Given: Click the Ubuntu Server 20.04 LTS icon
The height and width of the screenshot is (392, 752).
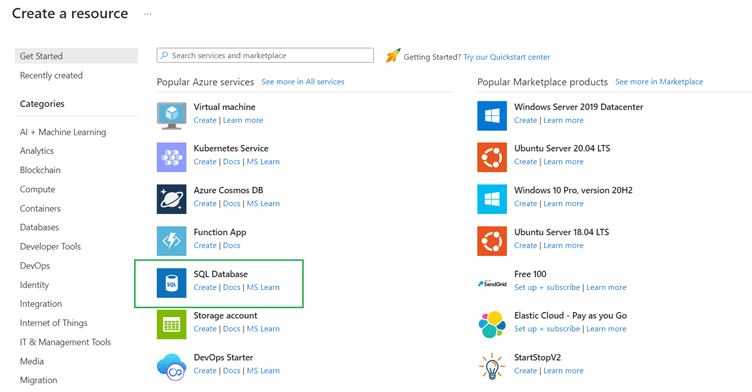Looking at the screenshot, I should (492, 157).
